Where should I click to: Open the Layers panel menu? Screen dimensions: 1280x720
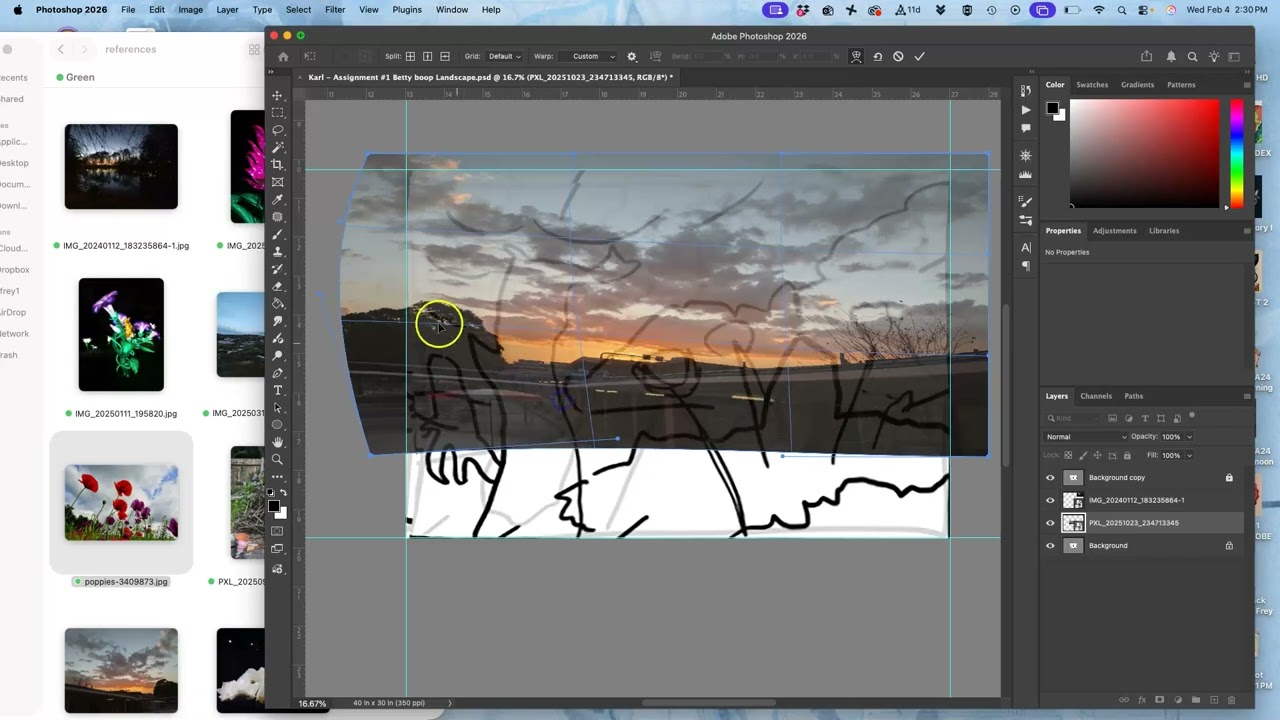[1246, 396]
